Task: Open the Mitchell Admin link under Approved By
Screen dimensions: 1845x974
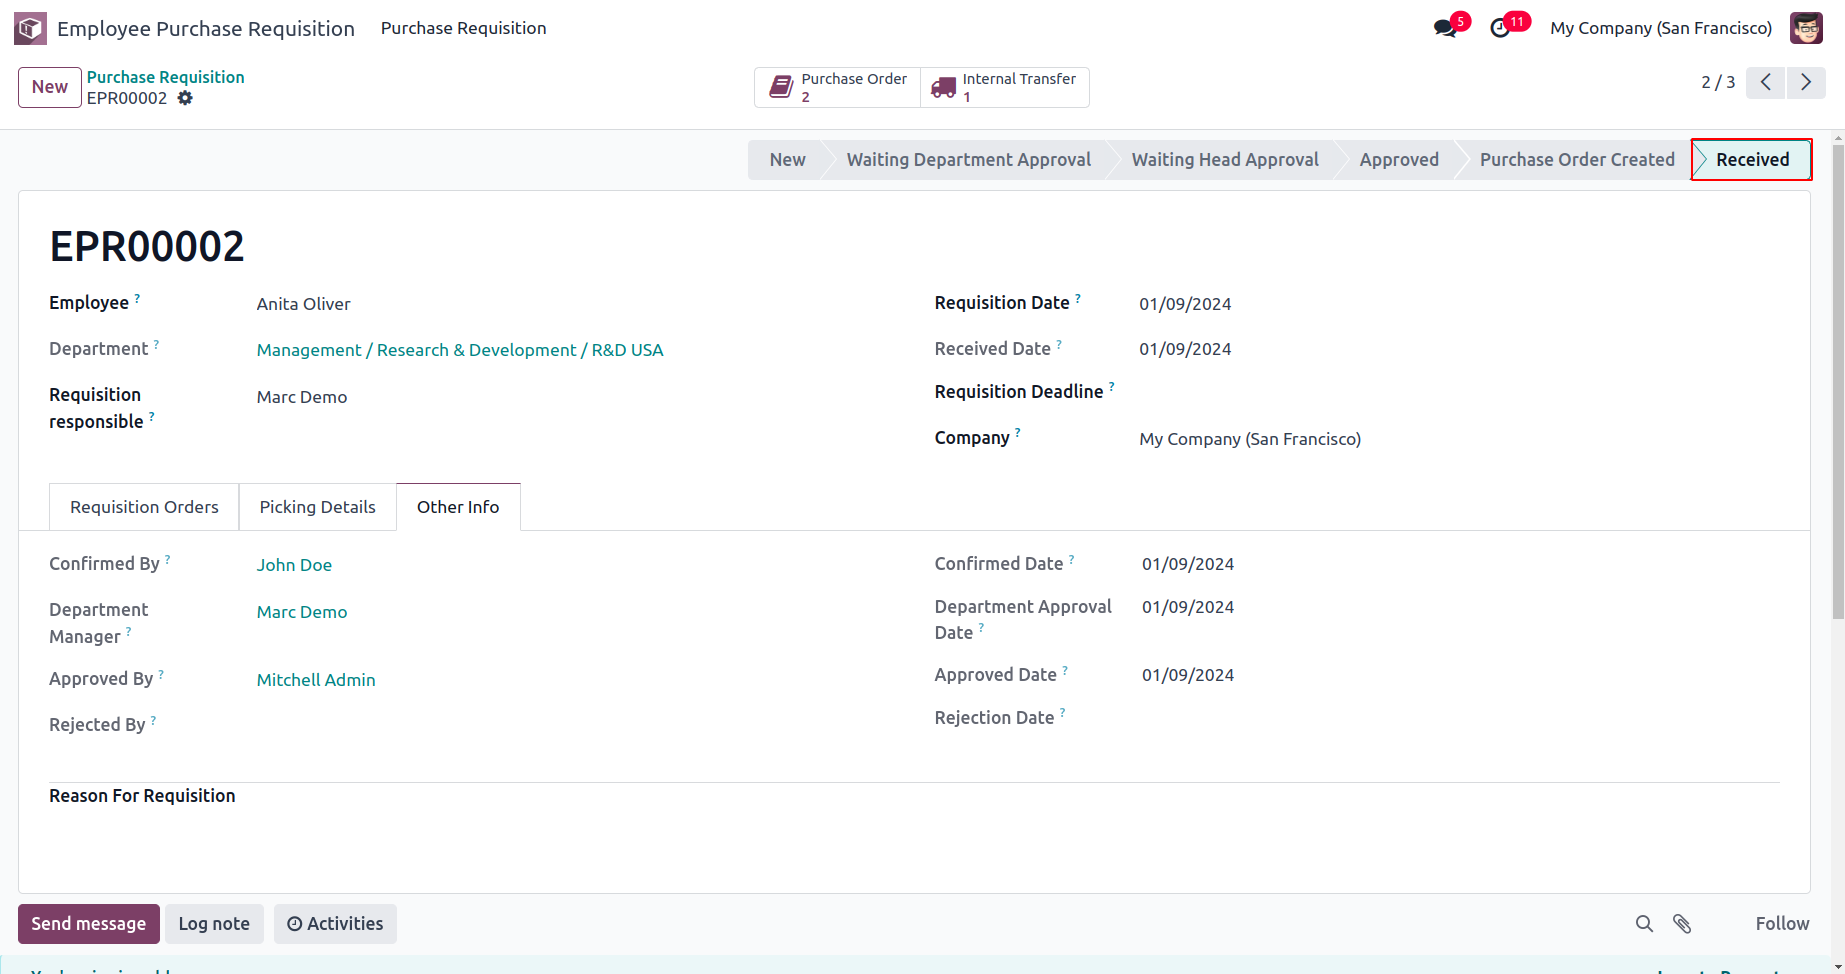Action: pos(316,680)
